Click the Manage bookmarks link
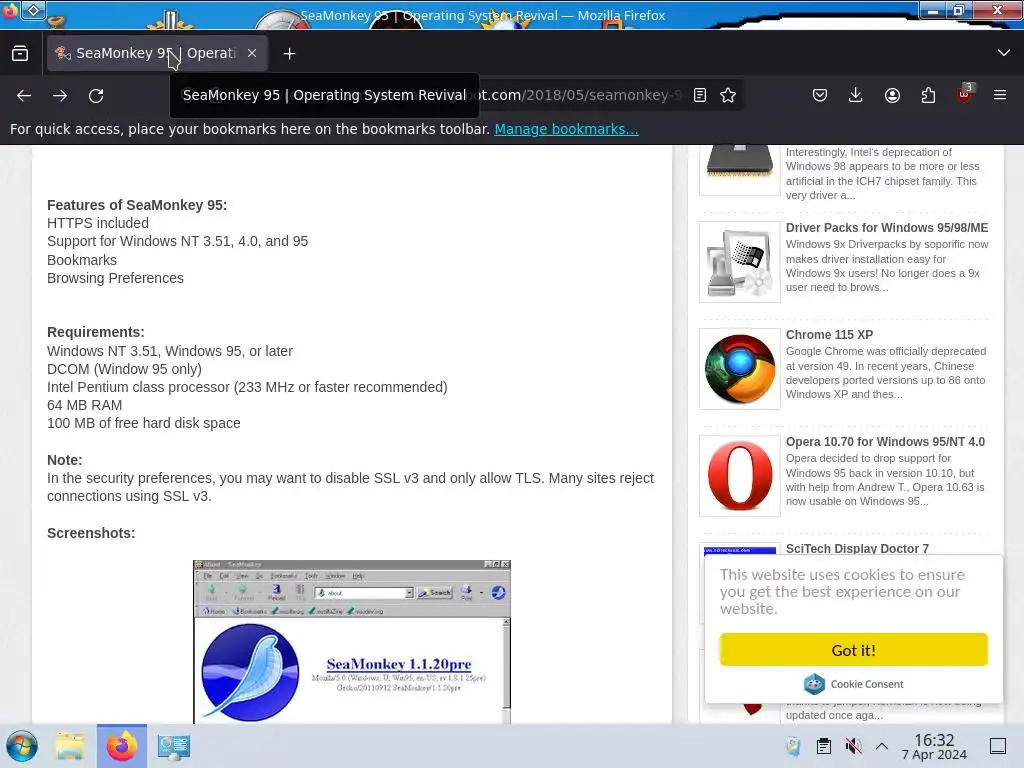 [566, 129]
